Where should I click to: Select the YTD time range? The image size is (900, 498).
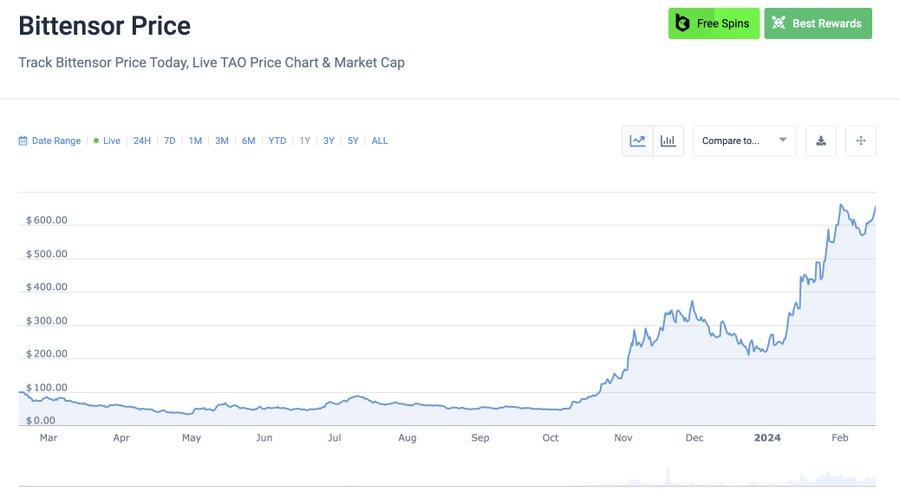(x=277, y=141)
